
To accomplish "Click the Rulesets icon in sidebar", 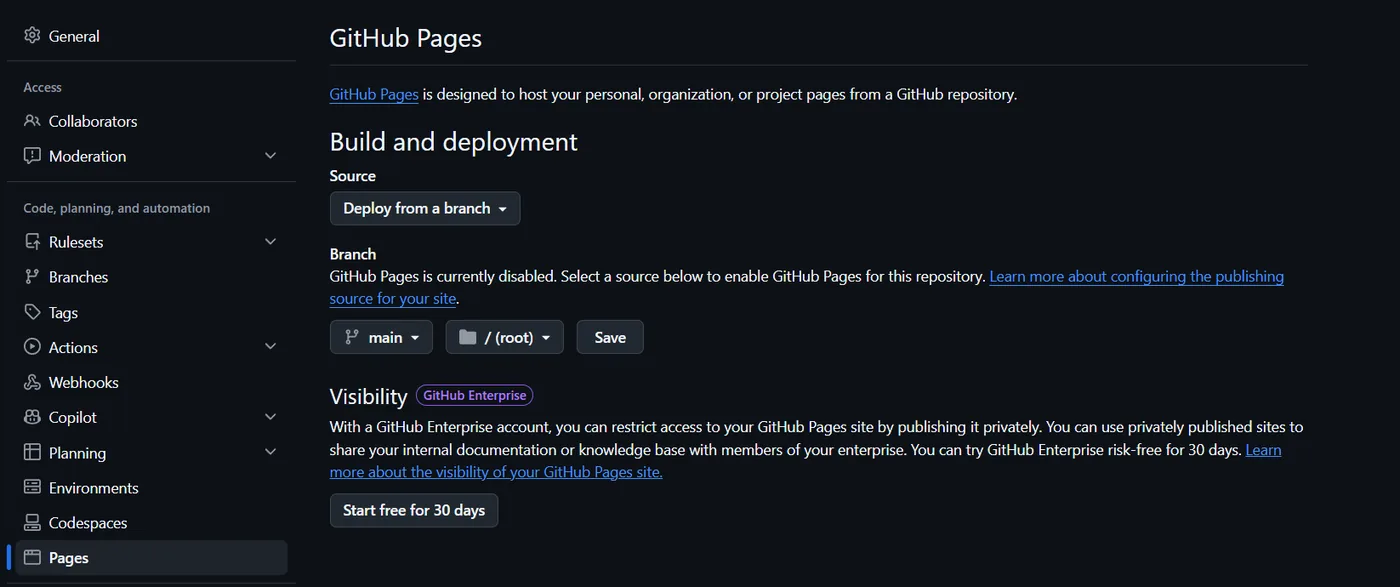I will (x=32, y=242).
